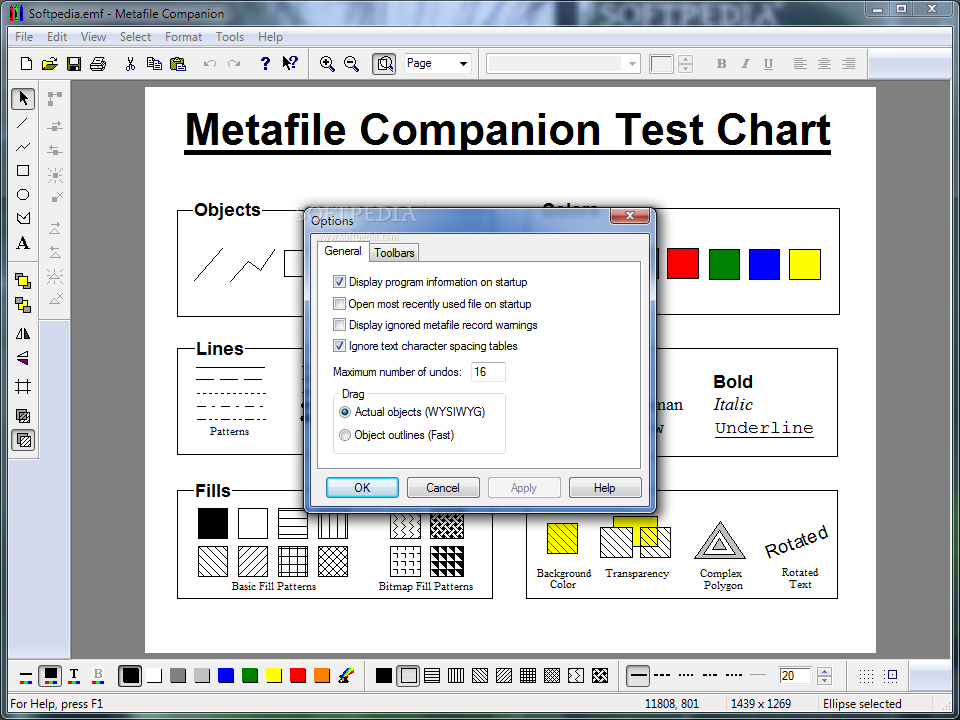The width and height of the screenshot is (960, 720).
Task: Toggle the zoom to page icon
Action: pyautogui.click(x=384, y=63)
